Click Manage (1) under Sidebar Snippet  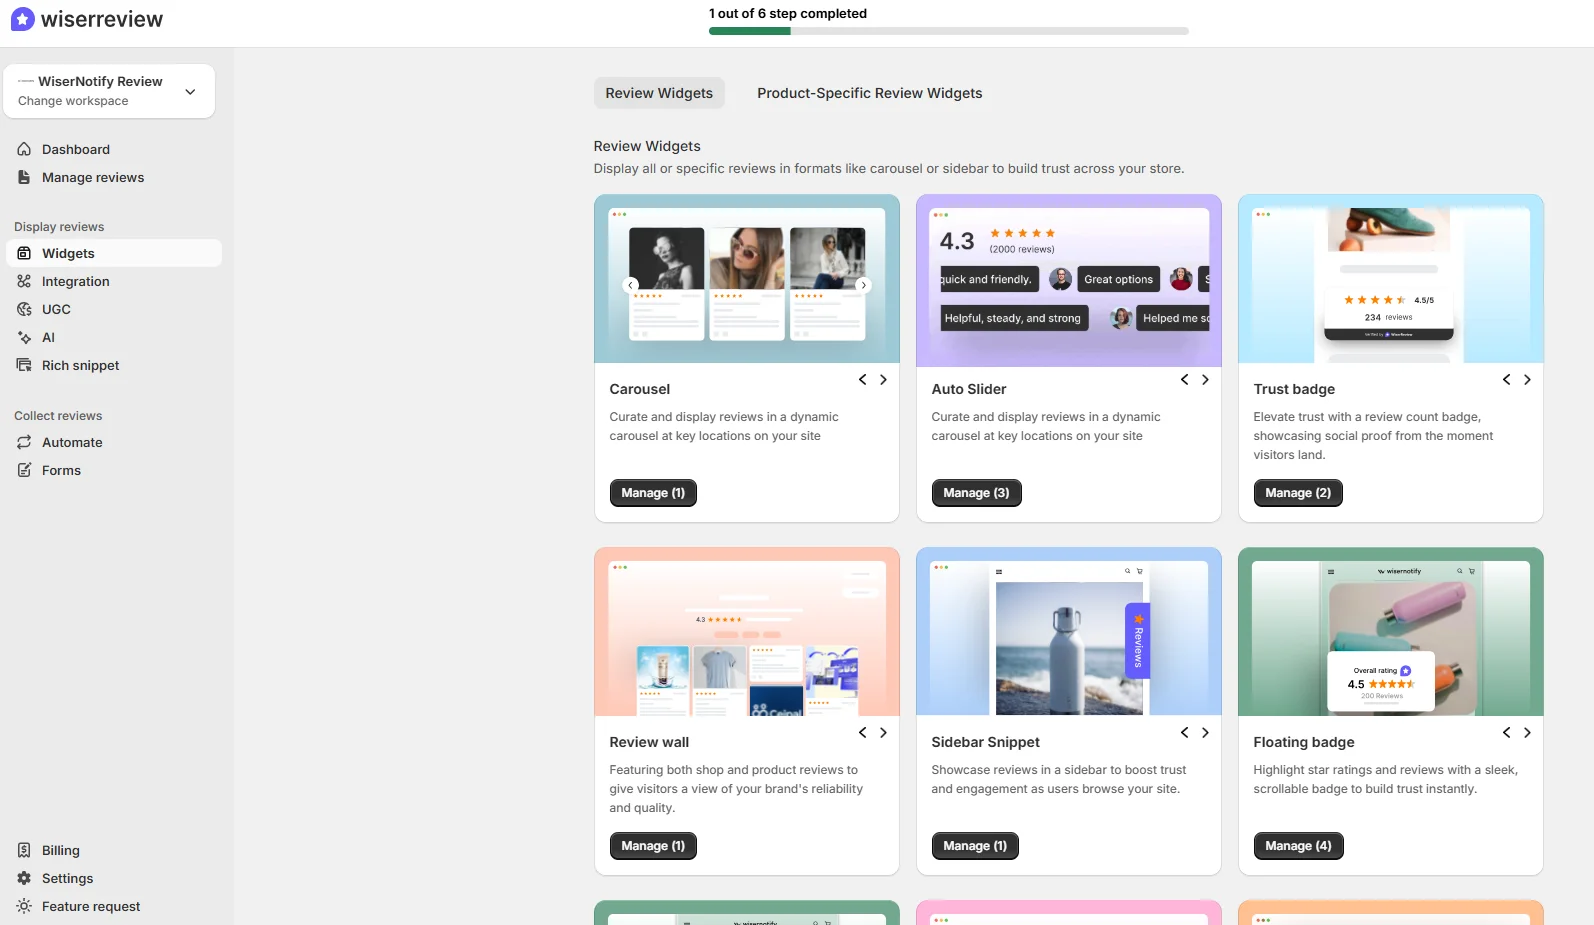pyautogui.click(x=975, y=846)
